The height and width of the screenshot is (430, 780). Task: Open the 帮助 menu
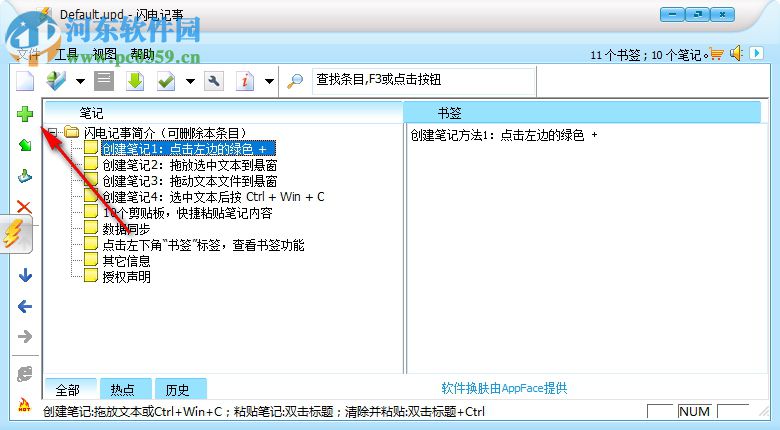tap(142, 54)
